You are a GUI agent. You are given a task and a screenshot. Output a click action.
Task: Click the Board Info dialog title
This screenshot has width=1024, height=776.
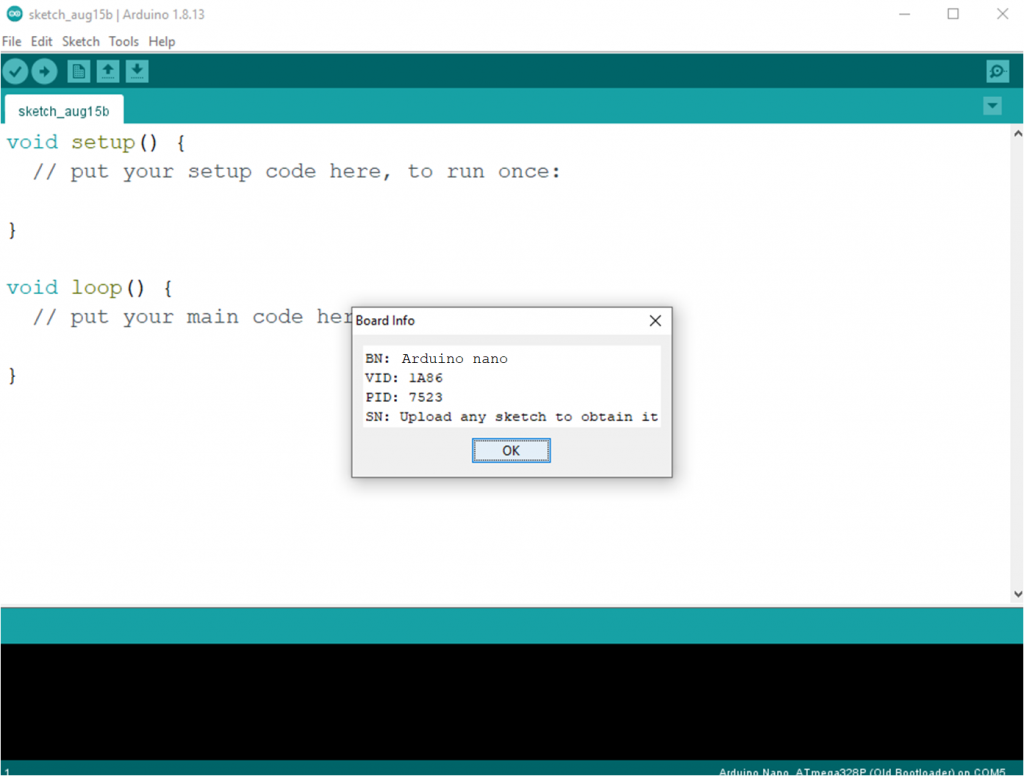(x=385, y=321)
